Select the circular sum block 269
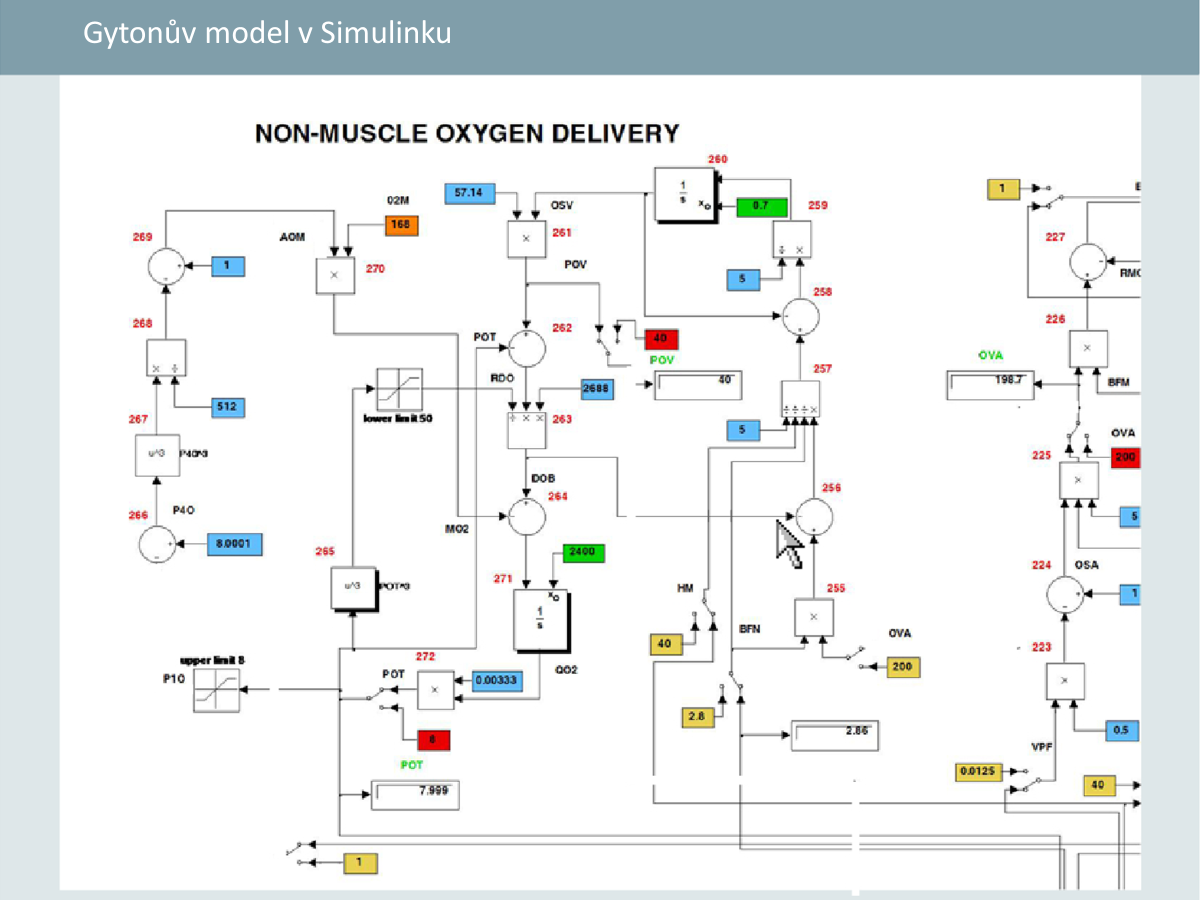 pos(166,267)
